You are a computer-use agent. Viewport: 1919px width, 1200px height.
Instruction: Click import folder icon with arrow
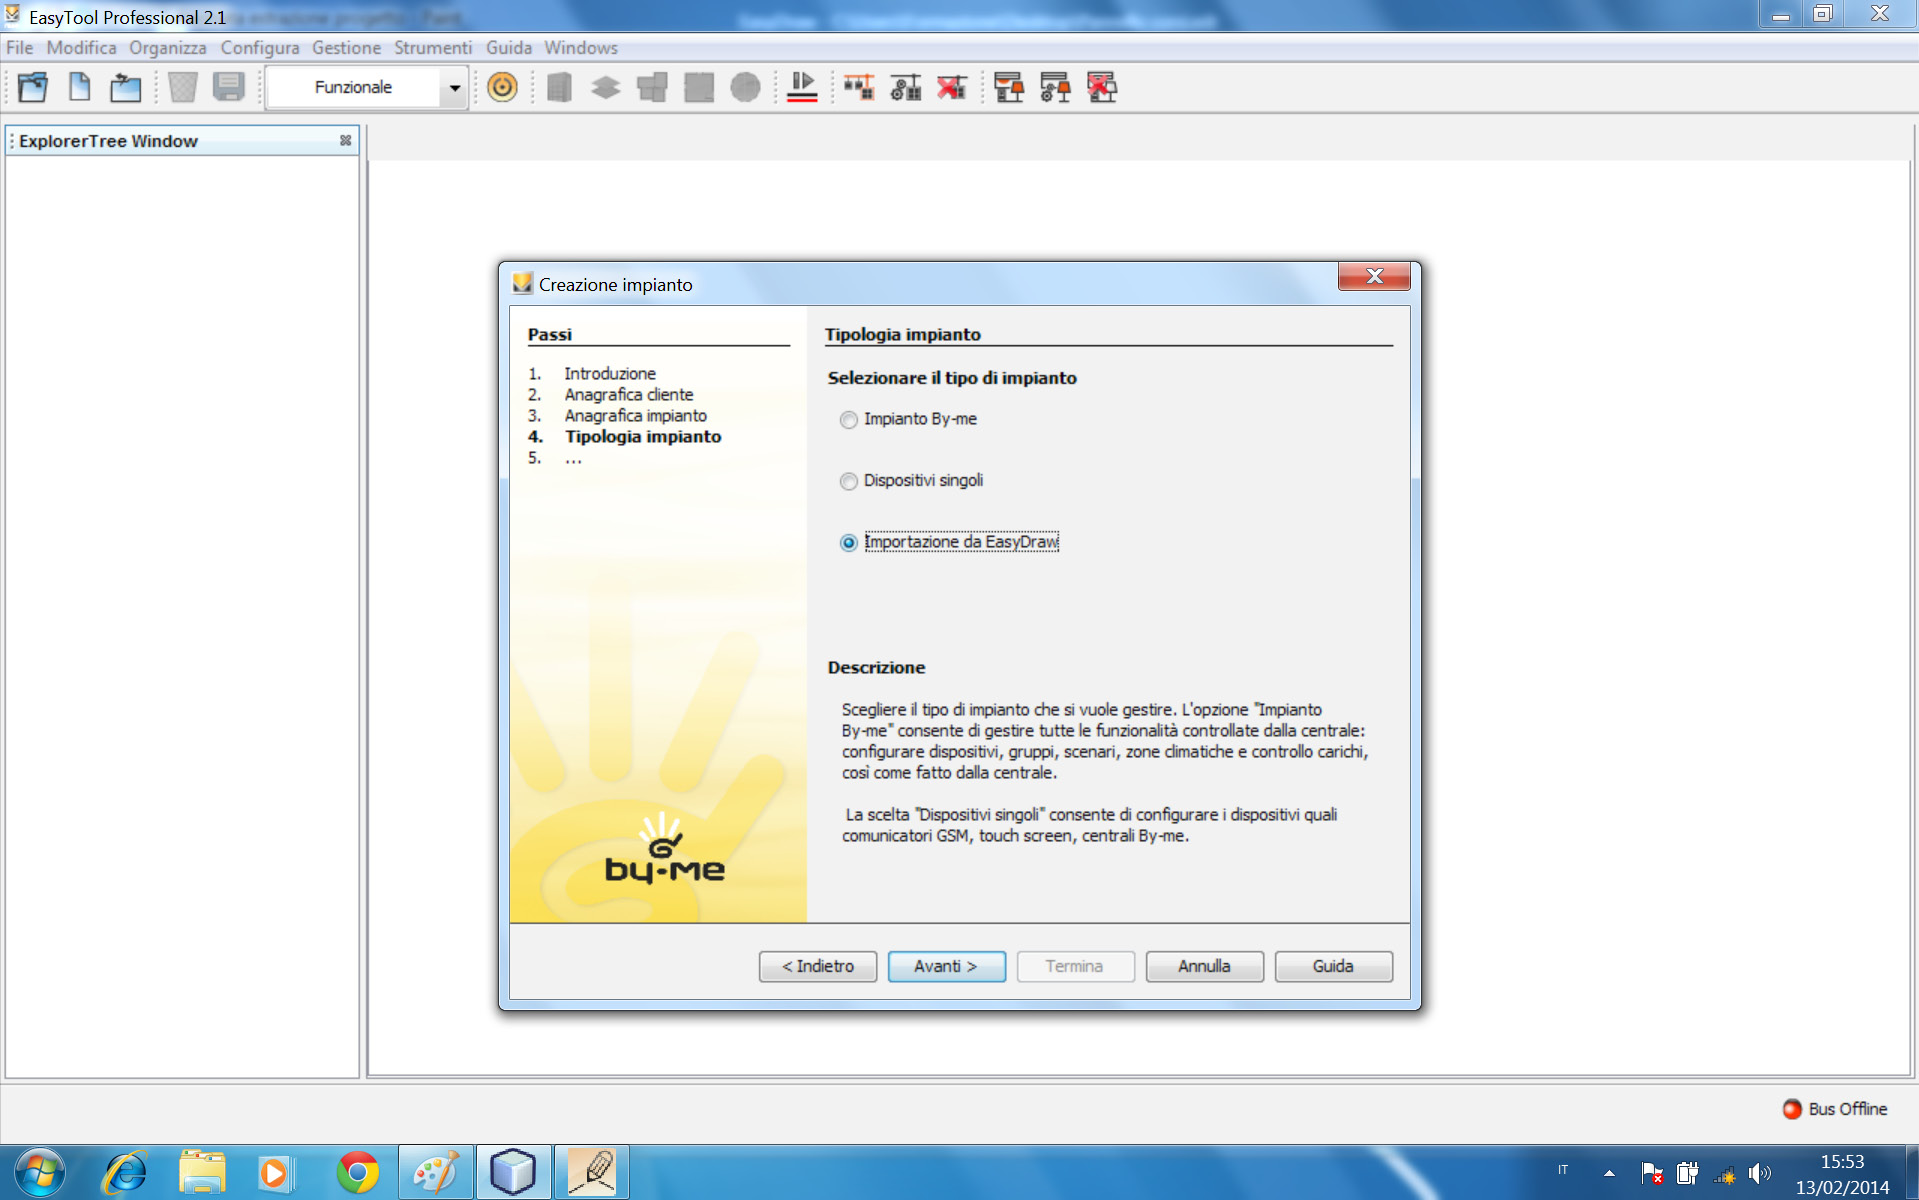pos(126,88)
